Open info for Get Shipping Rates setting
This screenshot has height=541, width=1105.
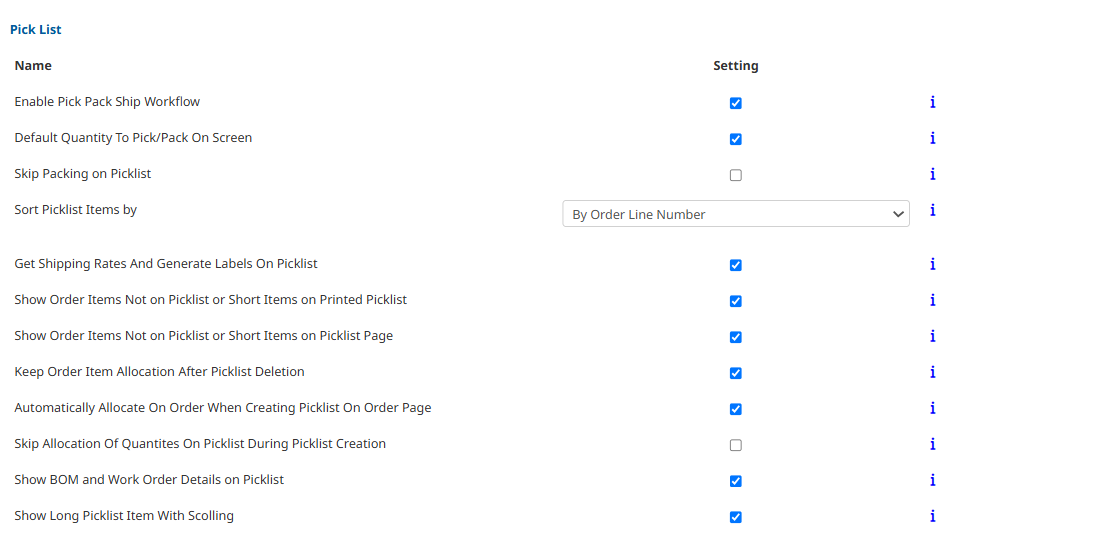point(932,264)
